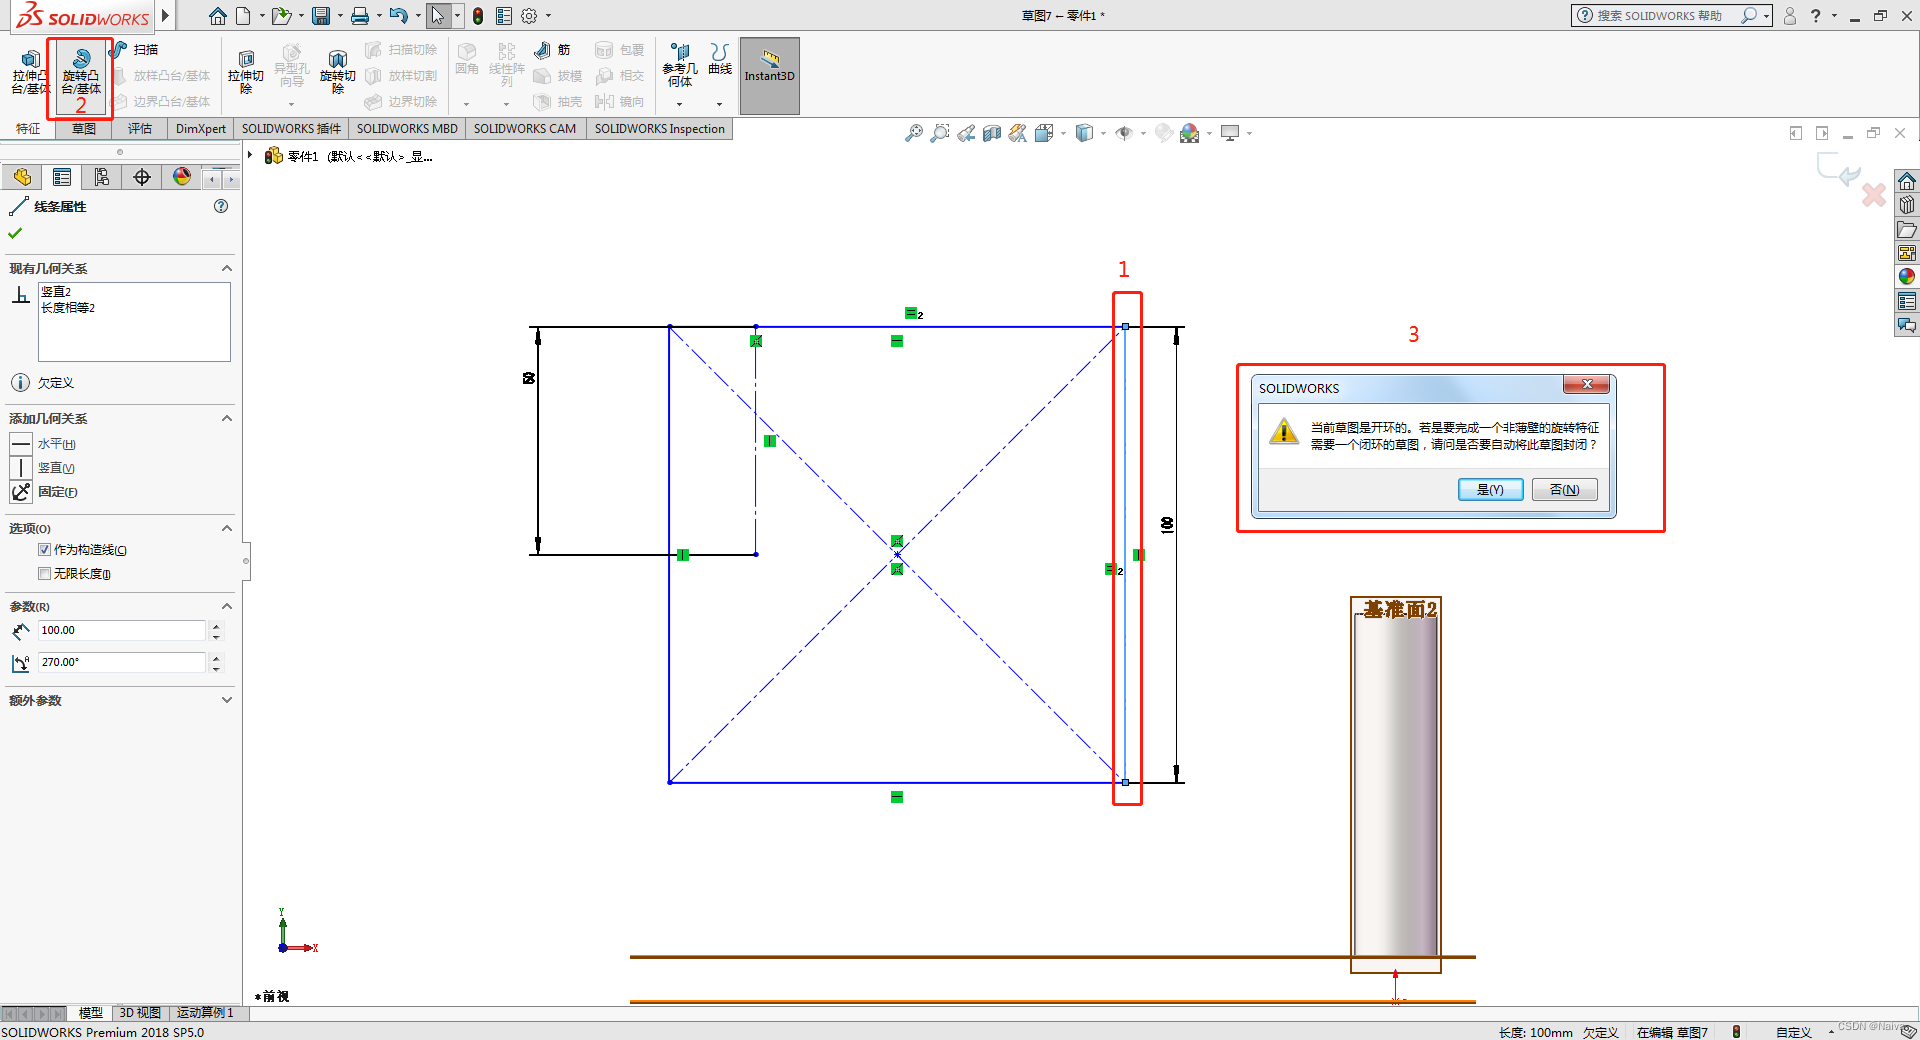Open the DisplayManager color ball tab
1920x1040 pixels.
(182, 178)
